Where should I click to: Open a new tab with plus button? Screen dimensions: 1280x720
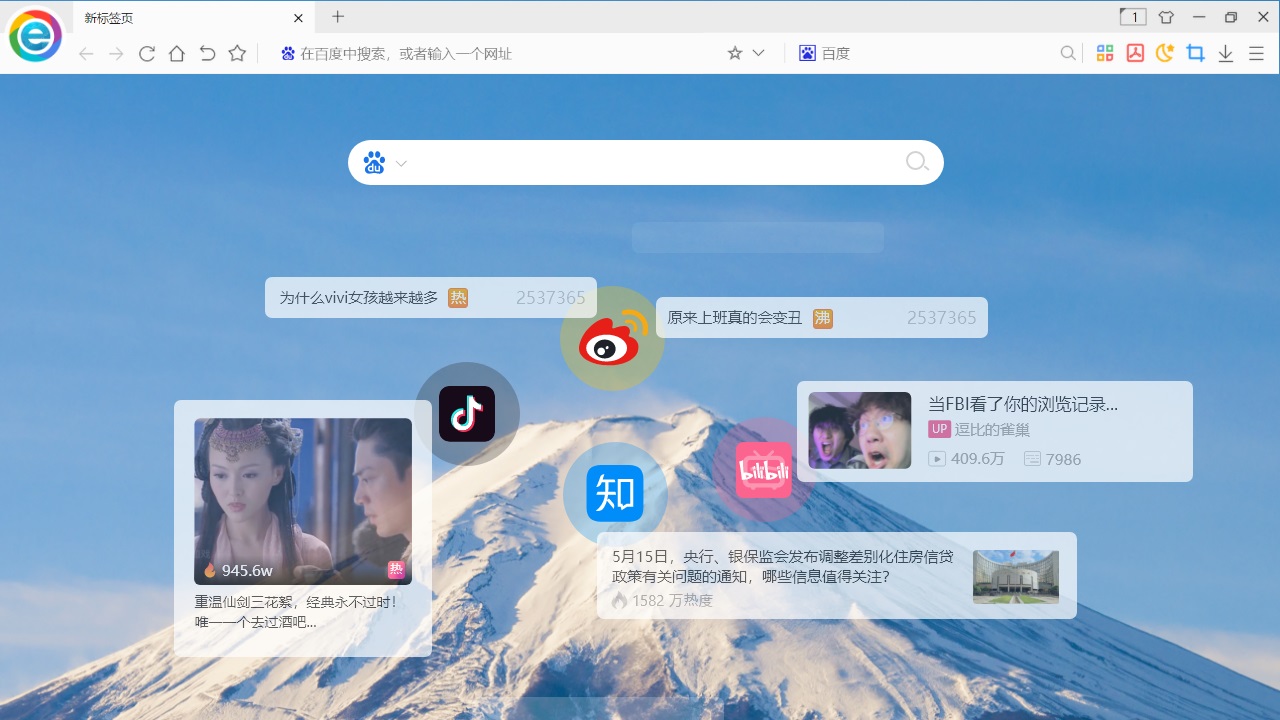click(338, 17)
